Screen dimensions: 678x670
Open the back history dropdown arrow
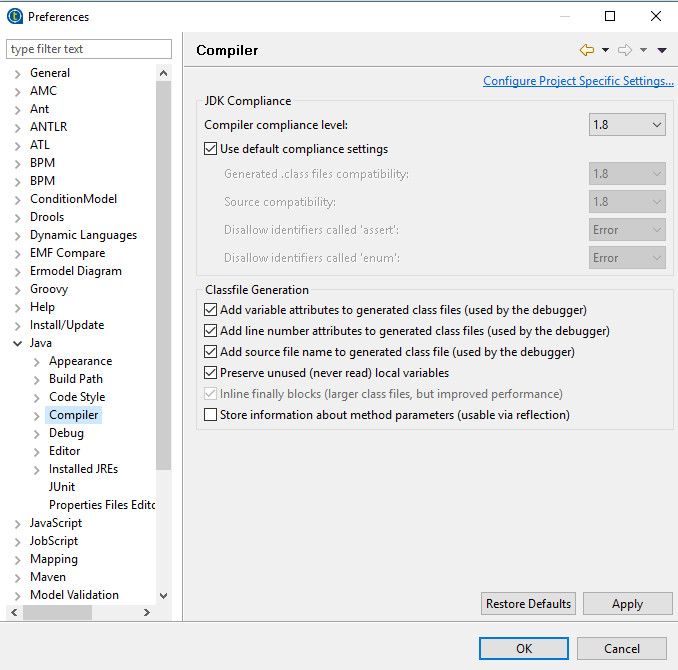pos(605,50)
